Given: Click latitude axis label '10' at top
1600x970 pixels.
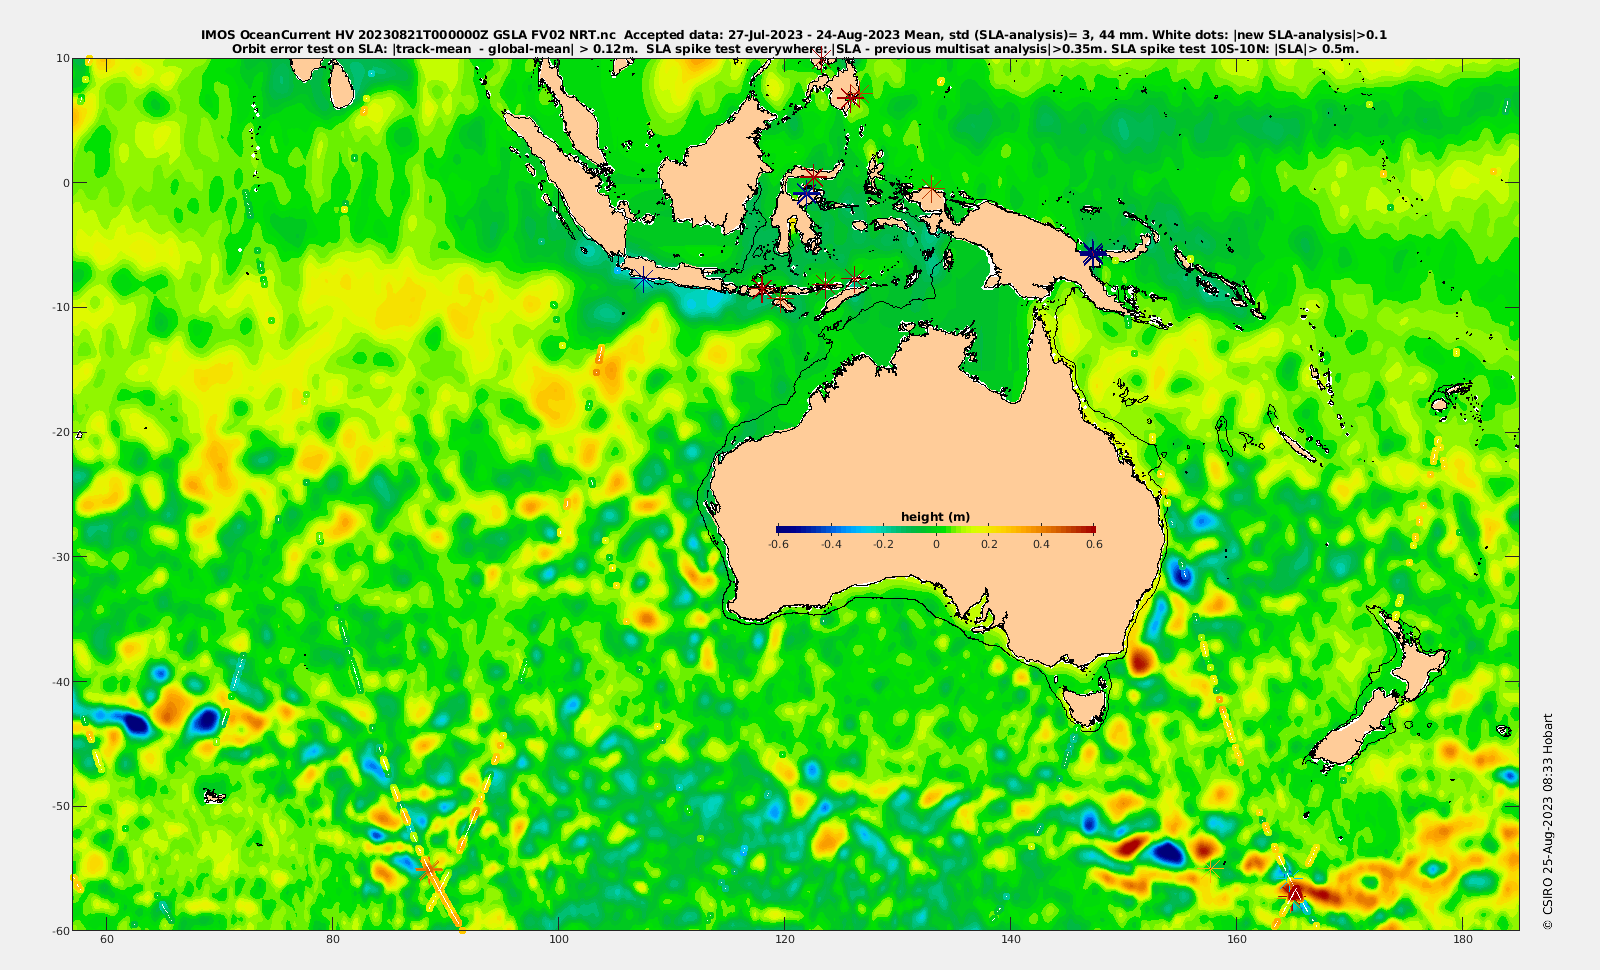Looking at the screenshot, I should coord(63,58).
